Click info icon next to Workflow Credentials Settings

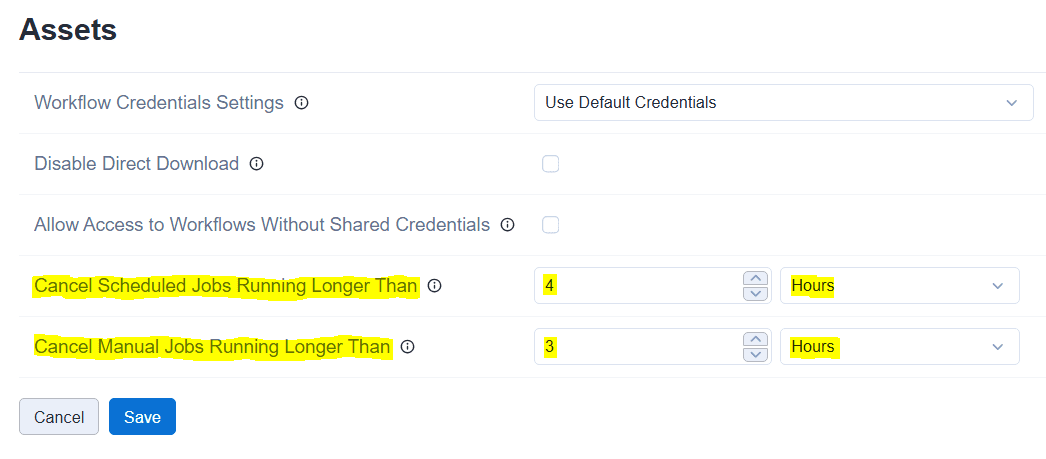(301, 103)
